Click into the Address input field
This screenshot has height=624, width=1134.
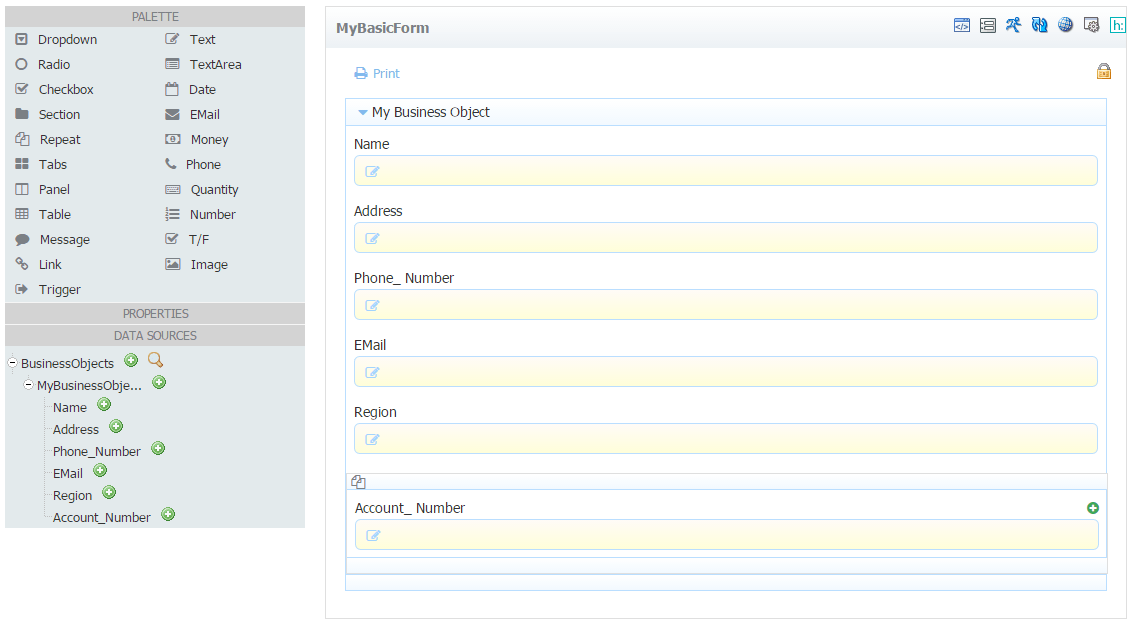coord(725,238)
